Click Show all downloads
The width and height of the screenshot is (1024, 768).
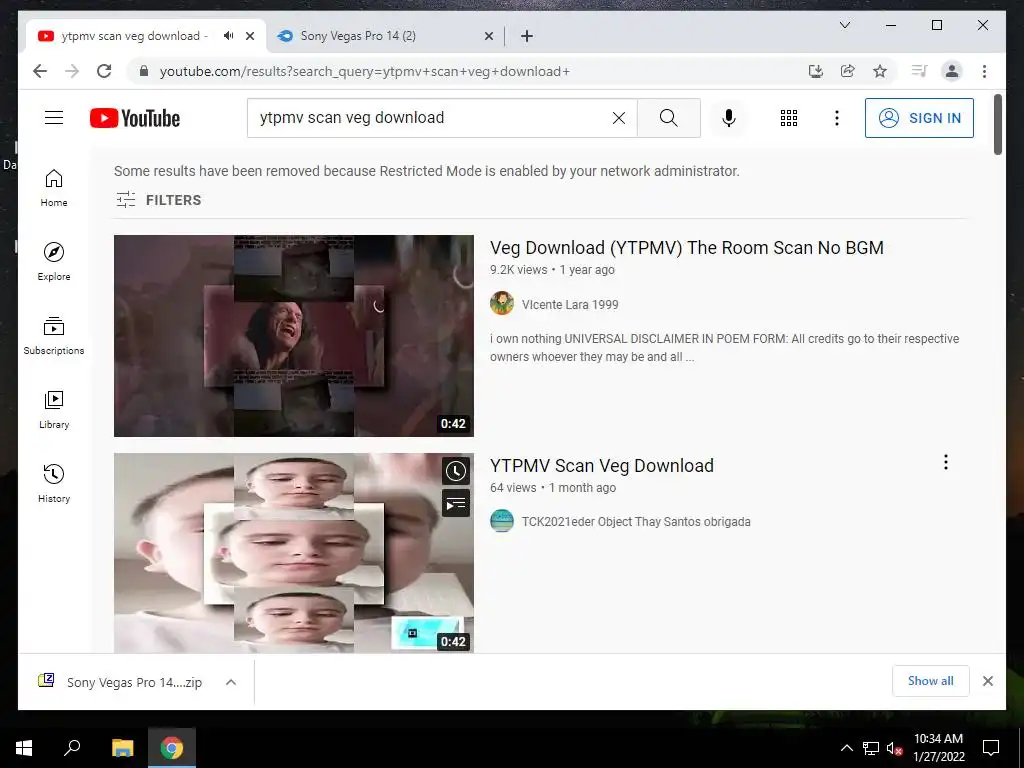tap(931, 681)
